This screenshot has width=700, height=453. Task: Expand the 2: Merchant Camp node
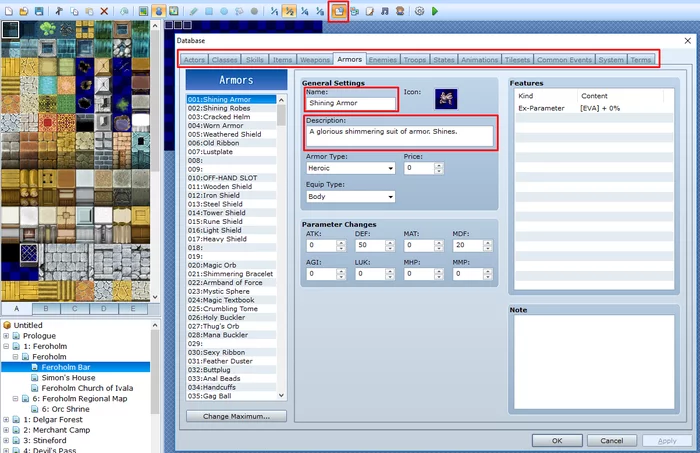click(6, 430)
